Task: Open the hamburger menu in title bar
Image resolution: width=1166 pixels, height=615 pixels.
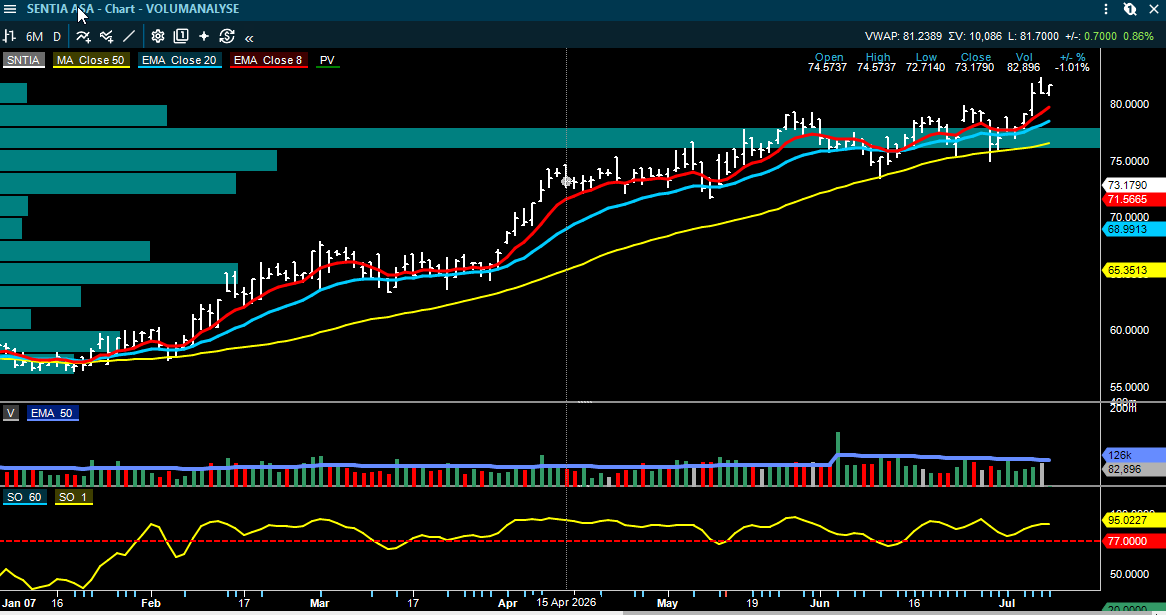Action: pos(10,9)
